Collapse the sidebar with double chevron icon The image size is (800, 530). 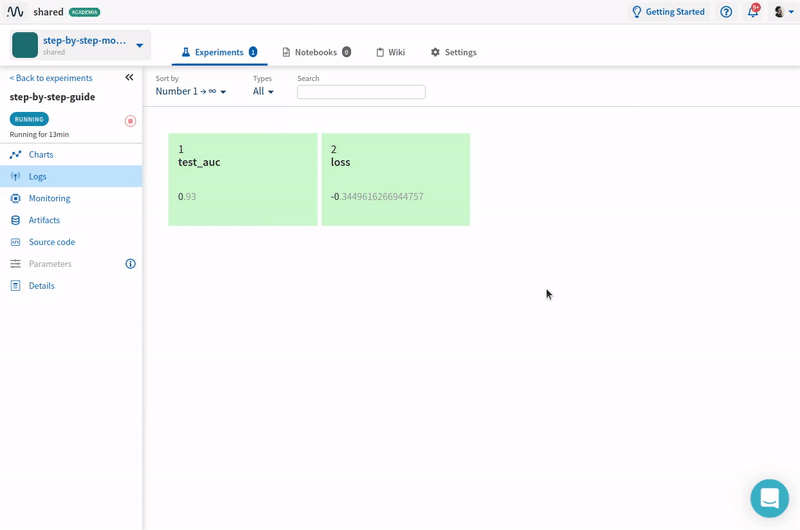(130, 78)
